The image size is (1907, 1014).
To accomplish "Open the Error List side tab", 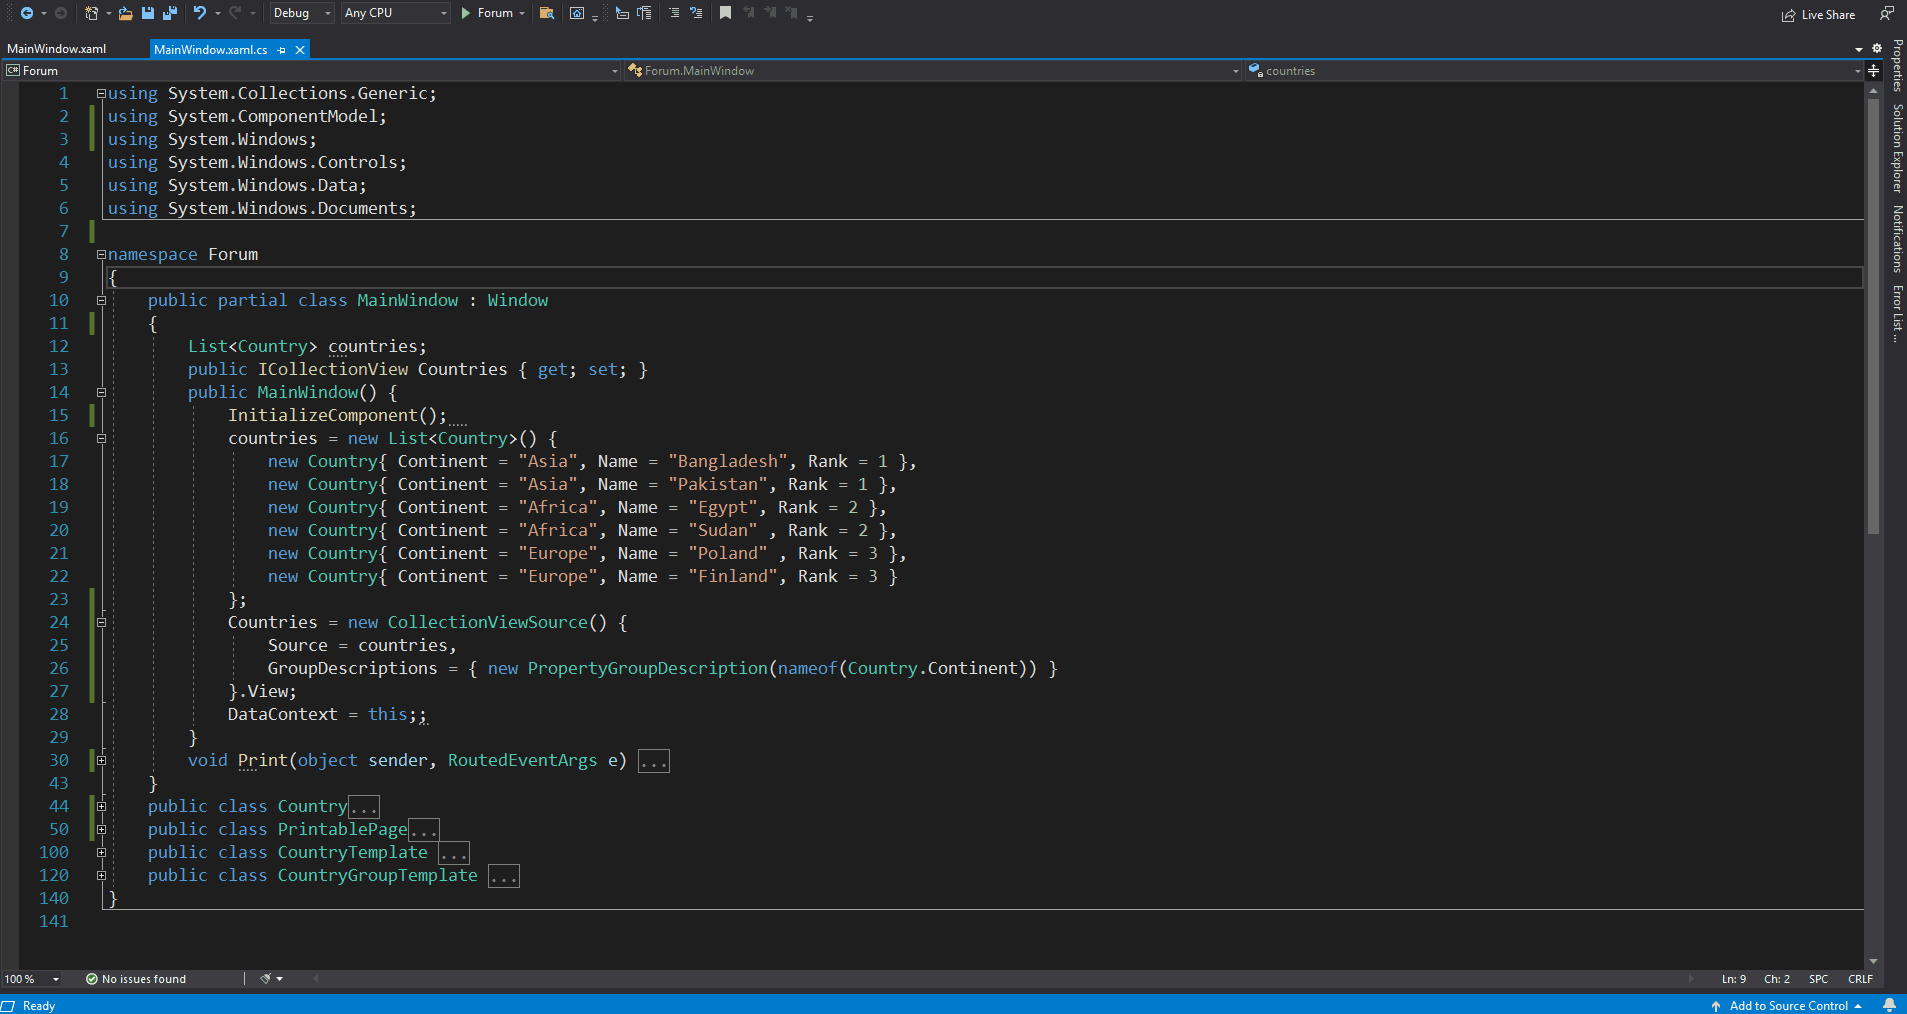I will pyautogui.click(x=1896, y=314).
